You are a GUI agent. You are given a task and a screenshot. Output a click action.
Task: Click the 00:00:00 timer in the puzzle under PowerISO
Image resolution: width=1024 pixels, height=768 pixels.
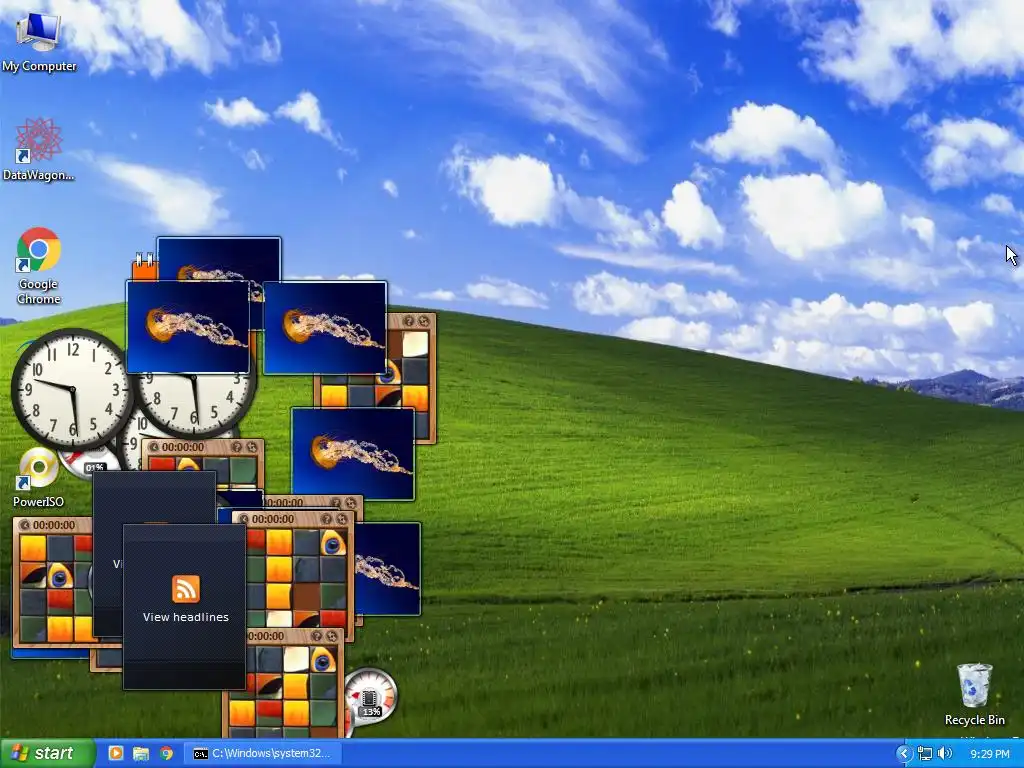point(54,525)
